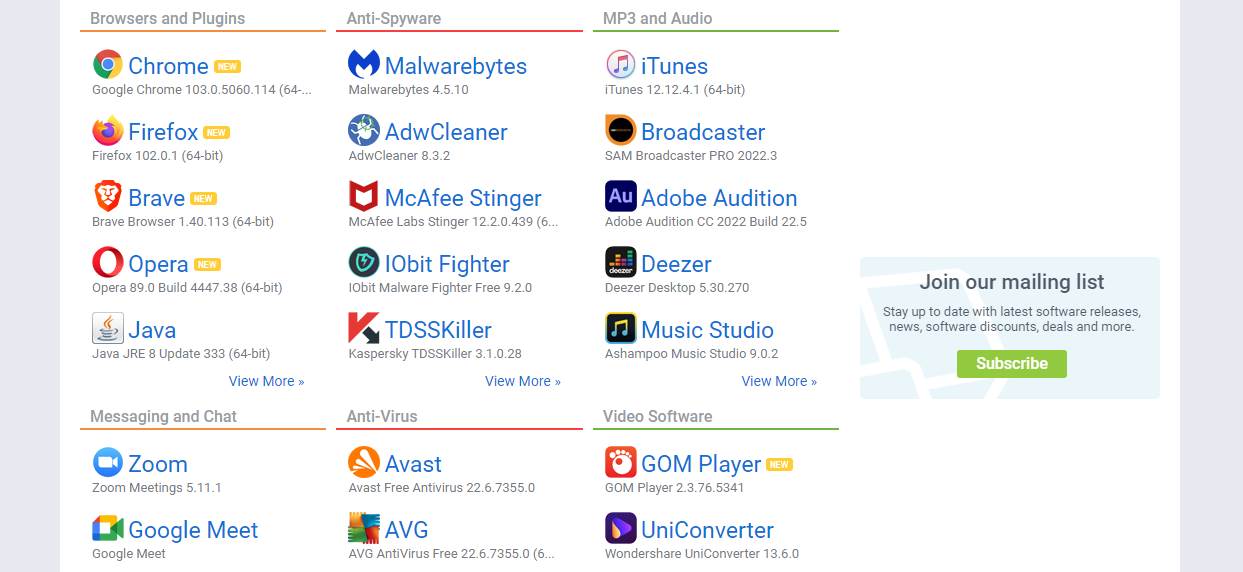
Task: Select the Deezer app icon
Action: pyautogui.click(x=621, y=263)
